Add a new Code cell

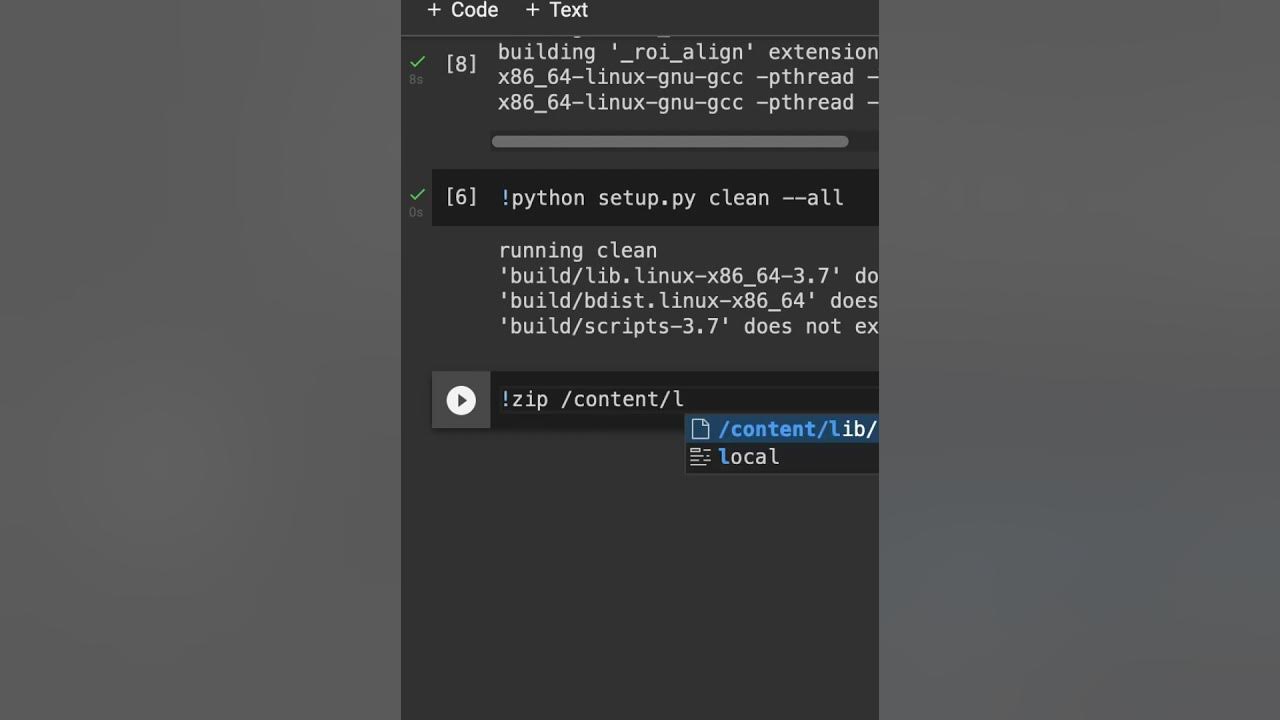pos(462,10)
